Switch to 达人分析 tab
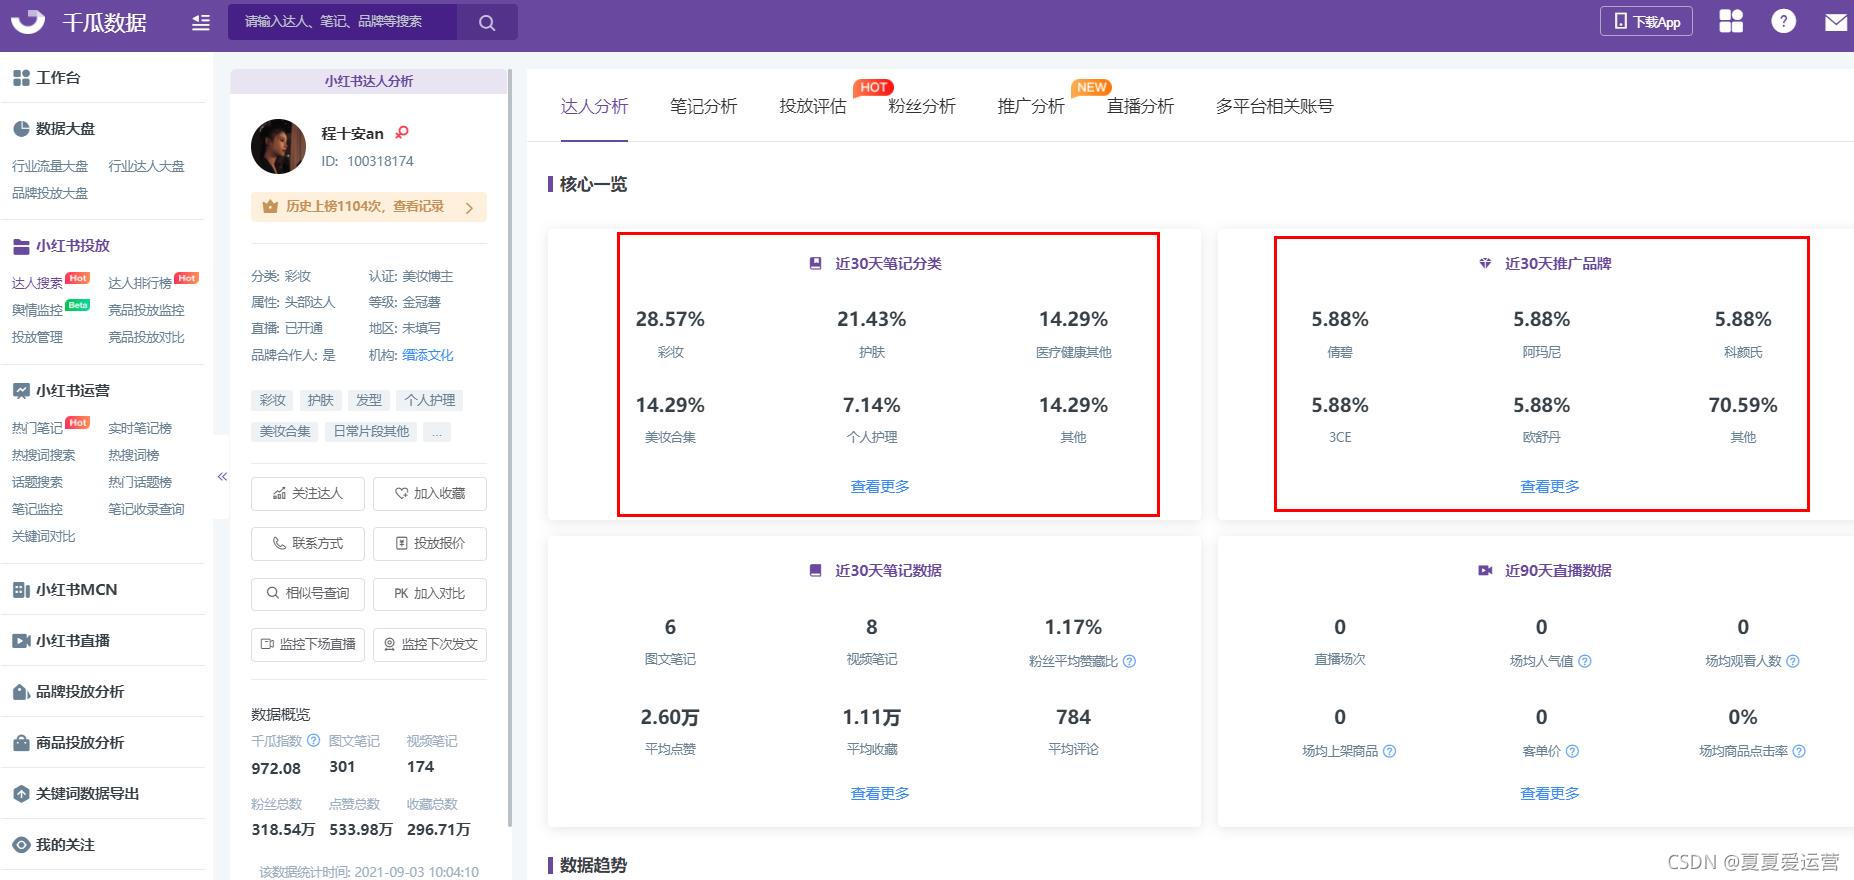1854x880 pixels. click(594, 106)
